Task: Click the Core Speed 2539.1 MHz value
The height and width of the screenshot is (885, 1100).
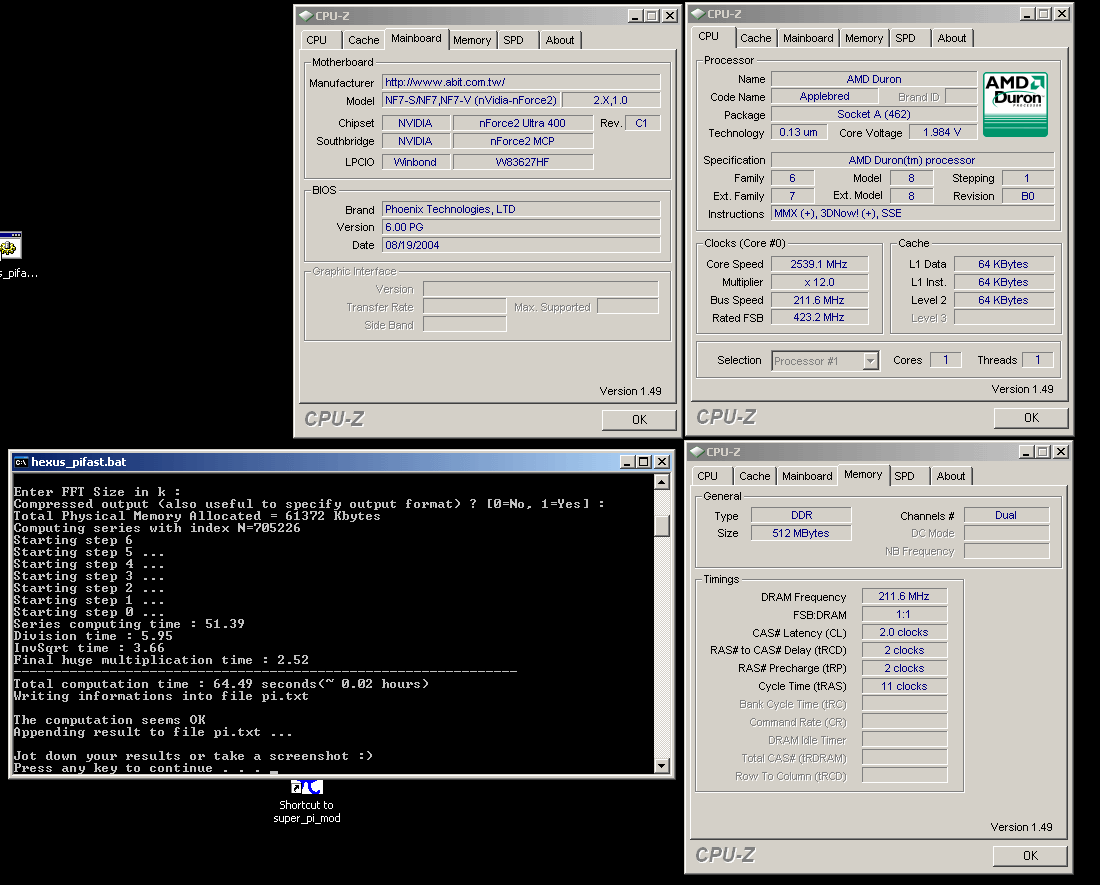Action: (x=819, y=264)
